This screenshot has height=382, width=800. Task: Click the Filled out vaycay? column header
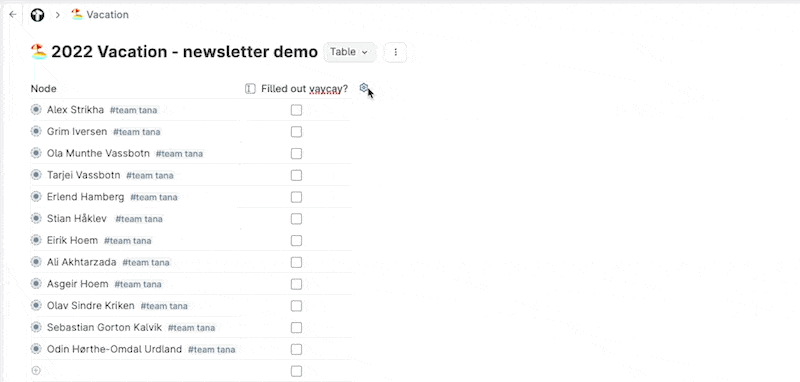tap(305, 89)
